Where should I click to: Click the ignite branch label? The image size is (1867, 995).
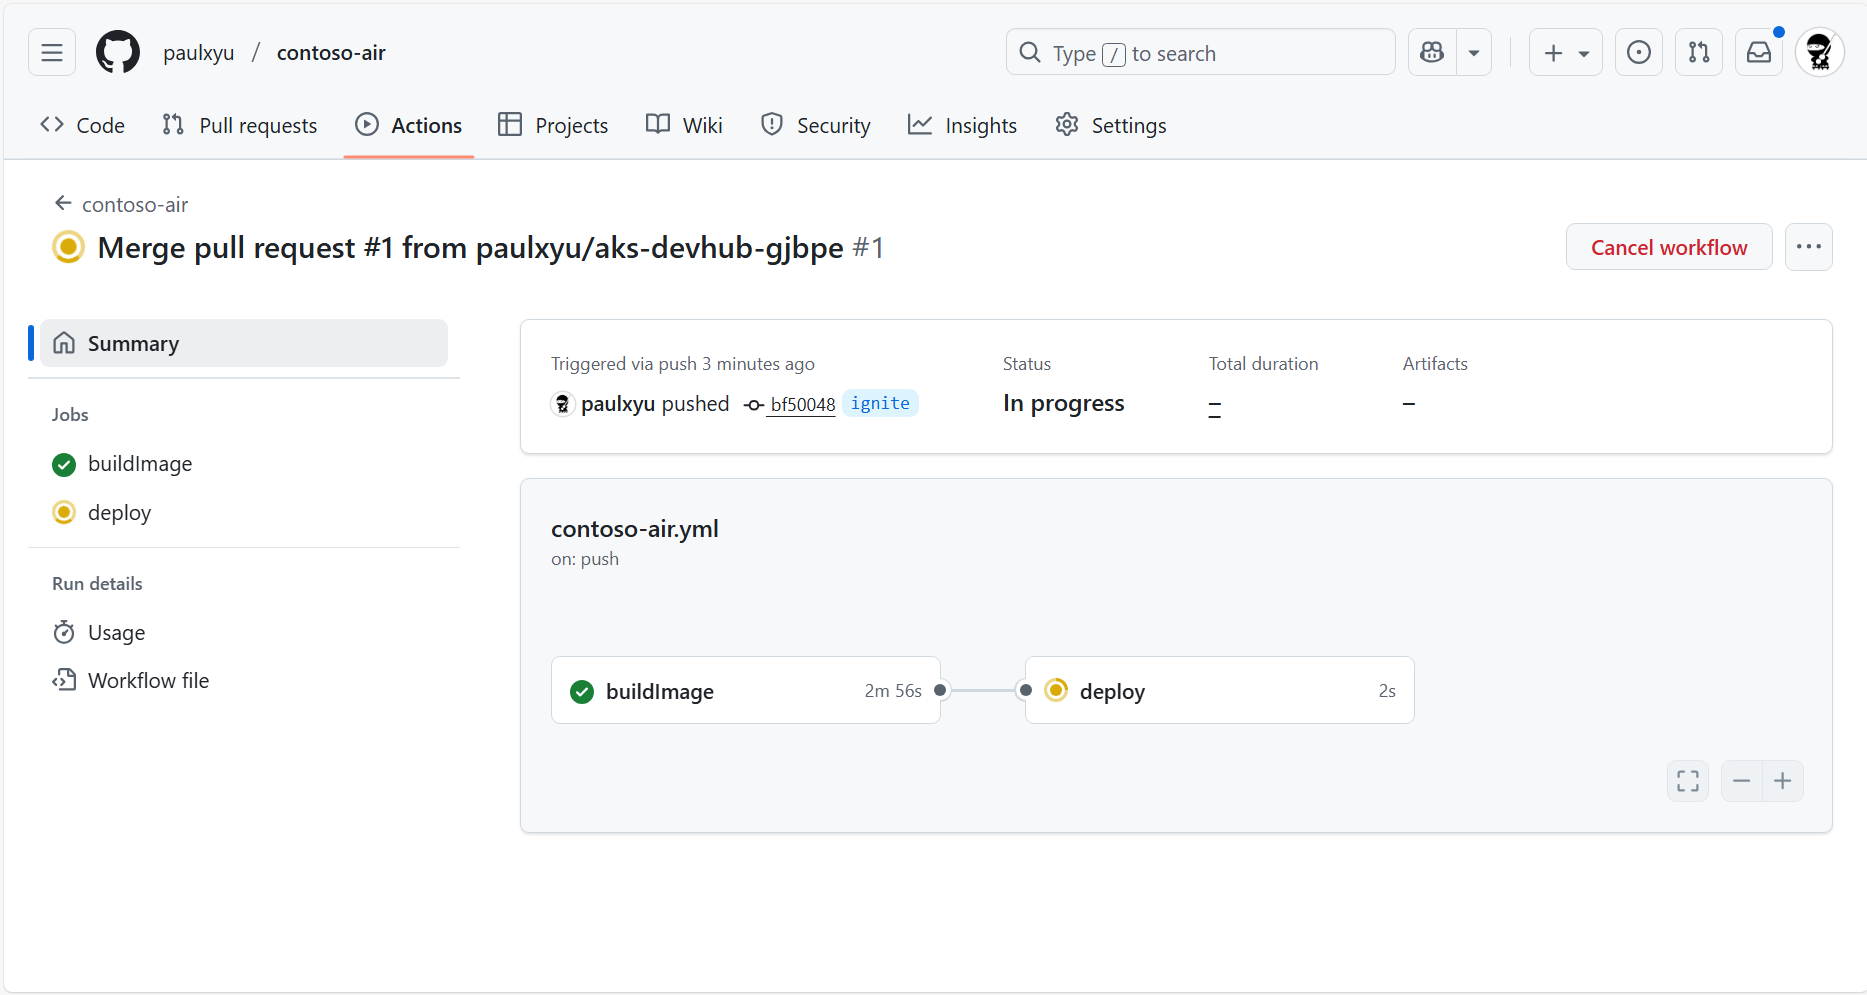point(880,403)
